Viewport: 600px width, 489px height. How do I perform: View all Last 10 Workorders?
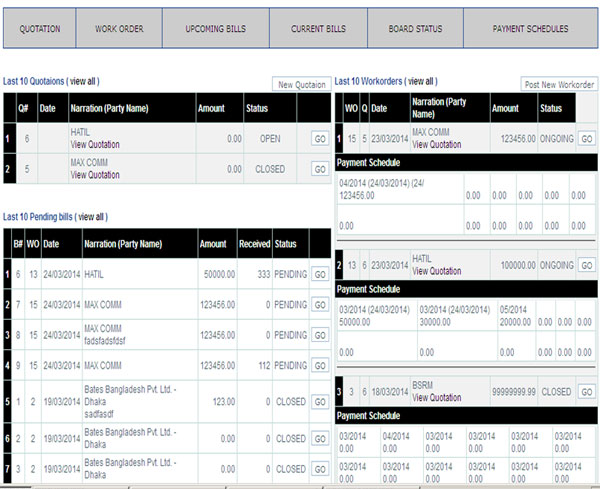pyautogui.click(x=420, y=81)
